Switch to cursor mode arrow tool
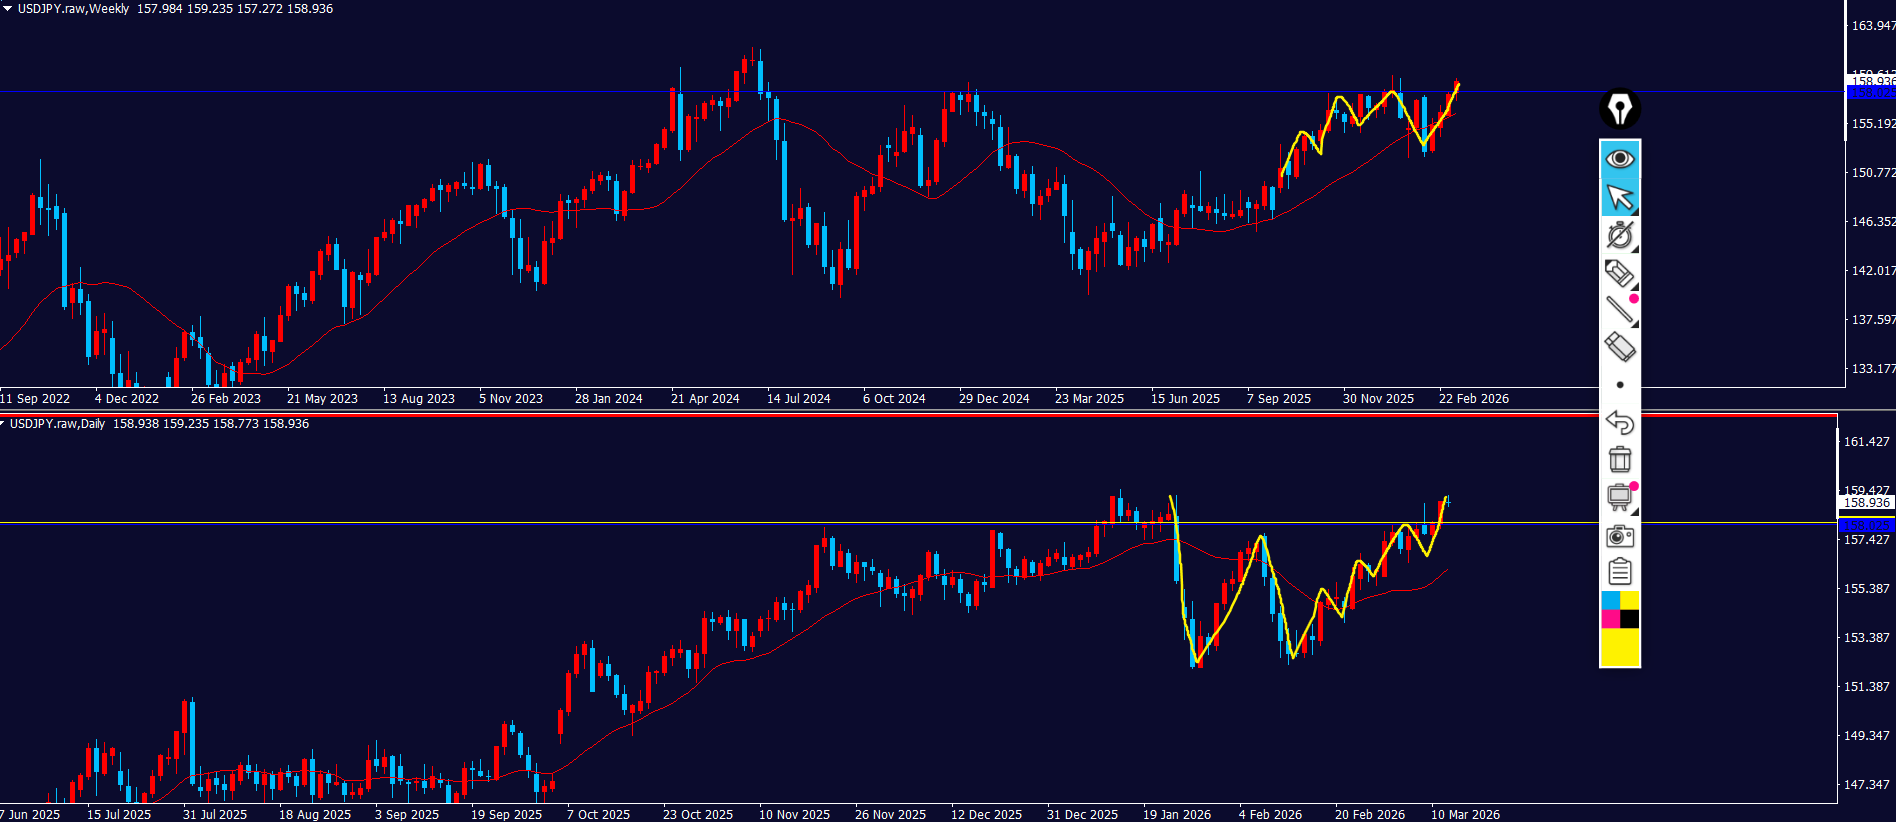Image resolution: width=1896 pixels, height=822 pixels. [1619, 197]
